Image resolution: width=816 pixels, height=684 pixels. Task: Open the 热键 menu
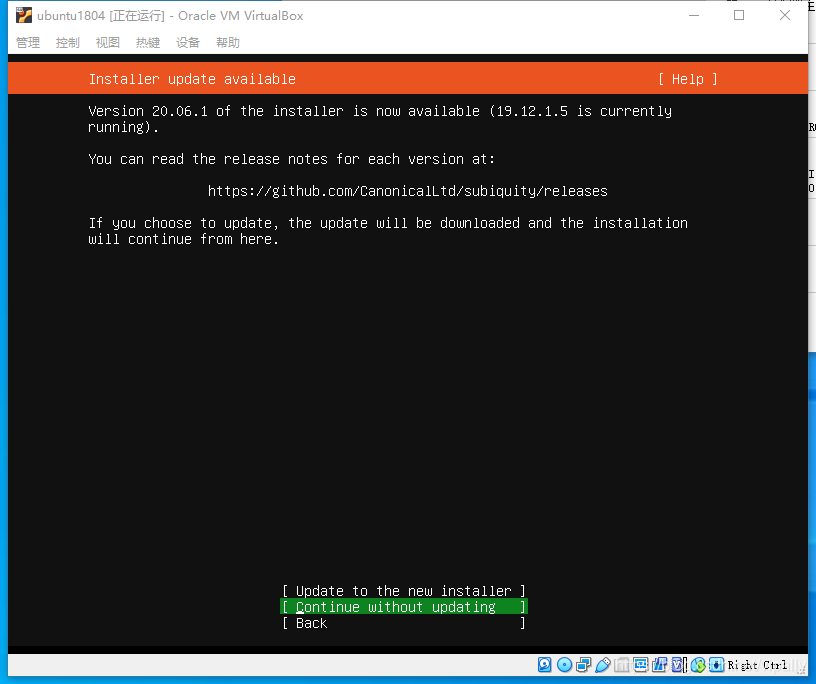pos(148,43)
